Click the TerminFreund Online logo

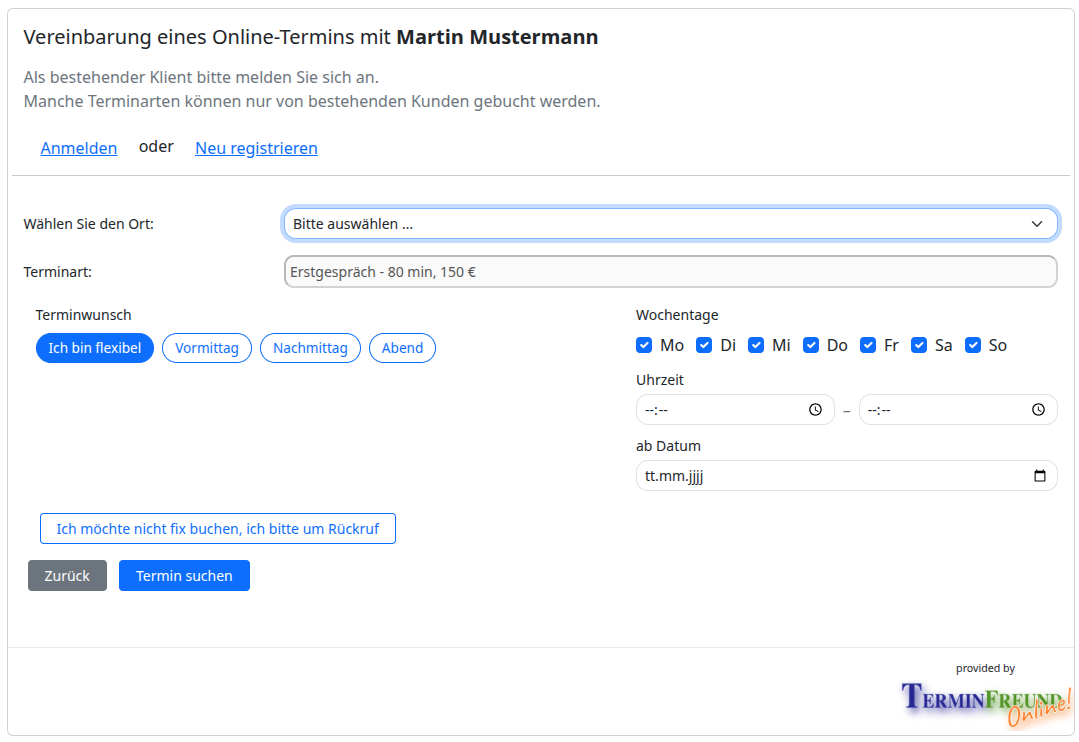986,703
